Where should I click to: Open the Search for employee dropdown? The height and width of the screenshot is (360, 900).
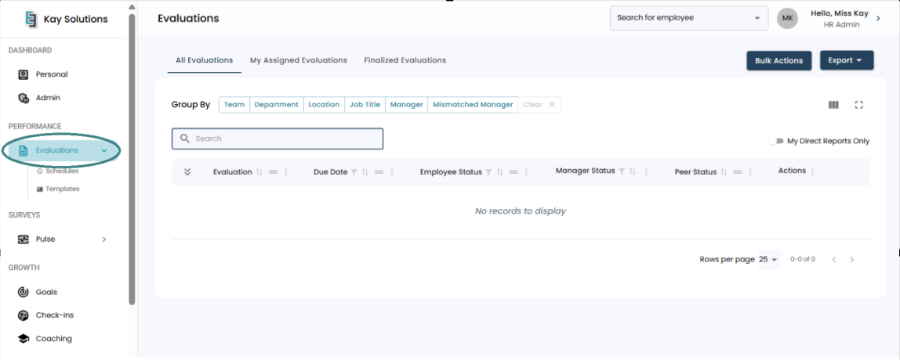[x=689, y=18]
